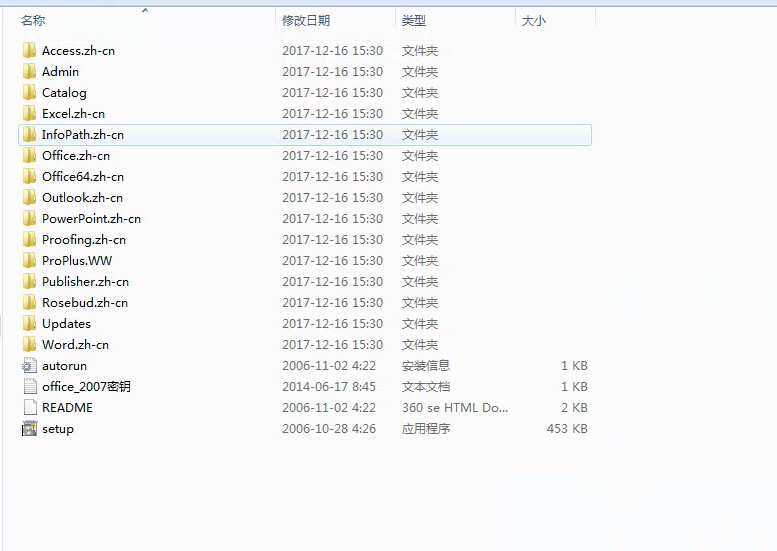The height and width of the screenshot is (551, 777).
Task: Select the Catalog folder name
Action: [64, 93]
